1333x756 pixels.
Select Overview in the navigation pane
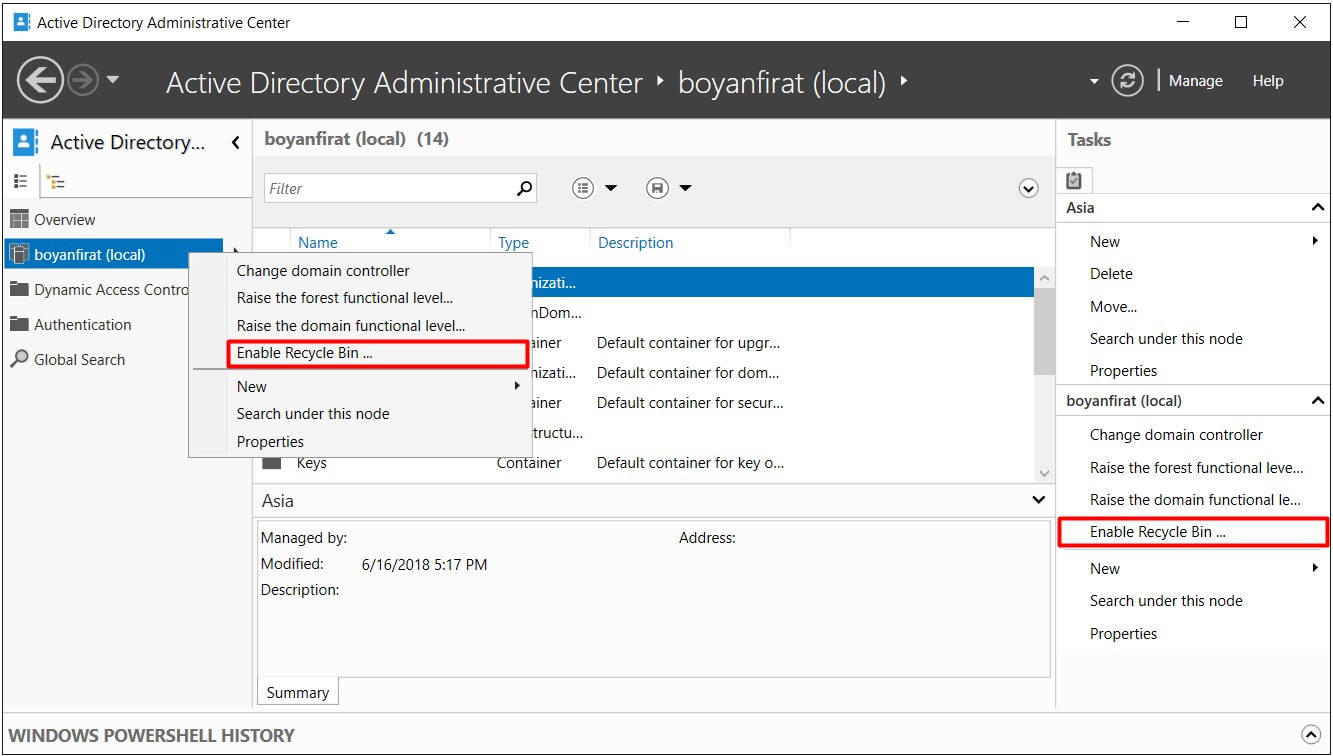64,220
